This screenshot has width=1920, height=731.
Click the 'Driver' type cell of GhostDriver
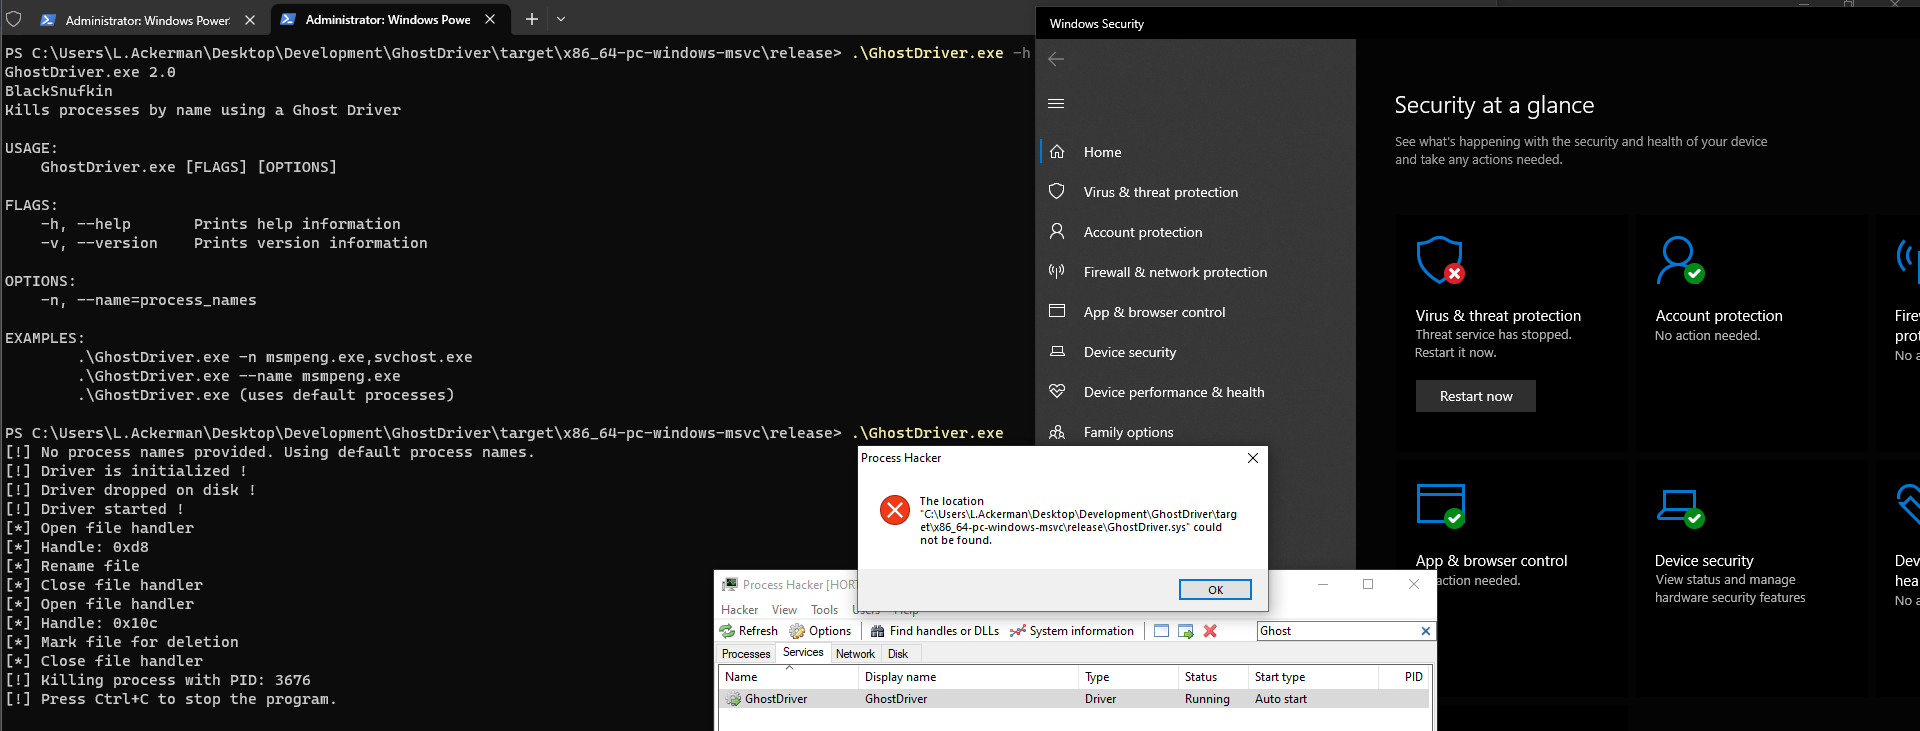coord(1100,699)
